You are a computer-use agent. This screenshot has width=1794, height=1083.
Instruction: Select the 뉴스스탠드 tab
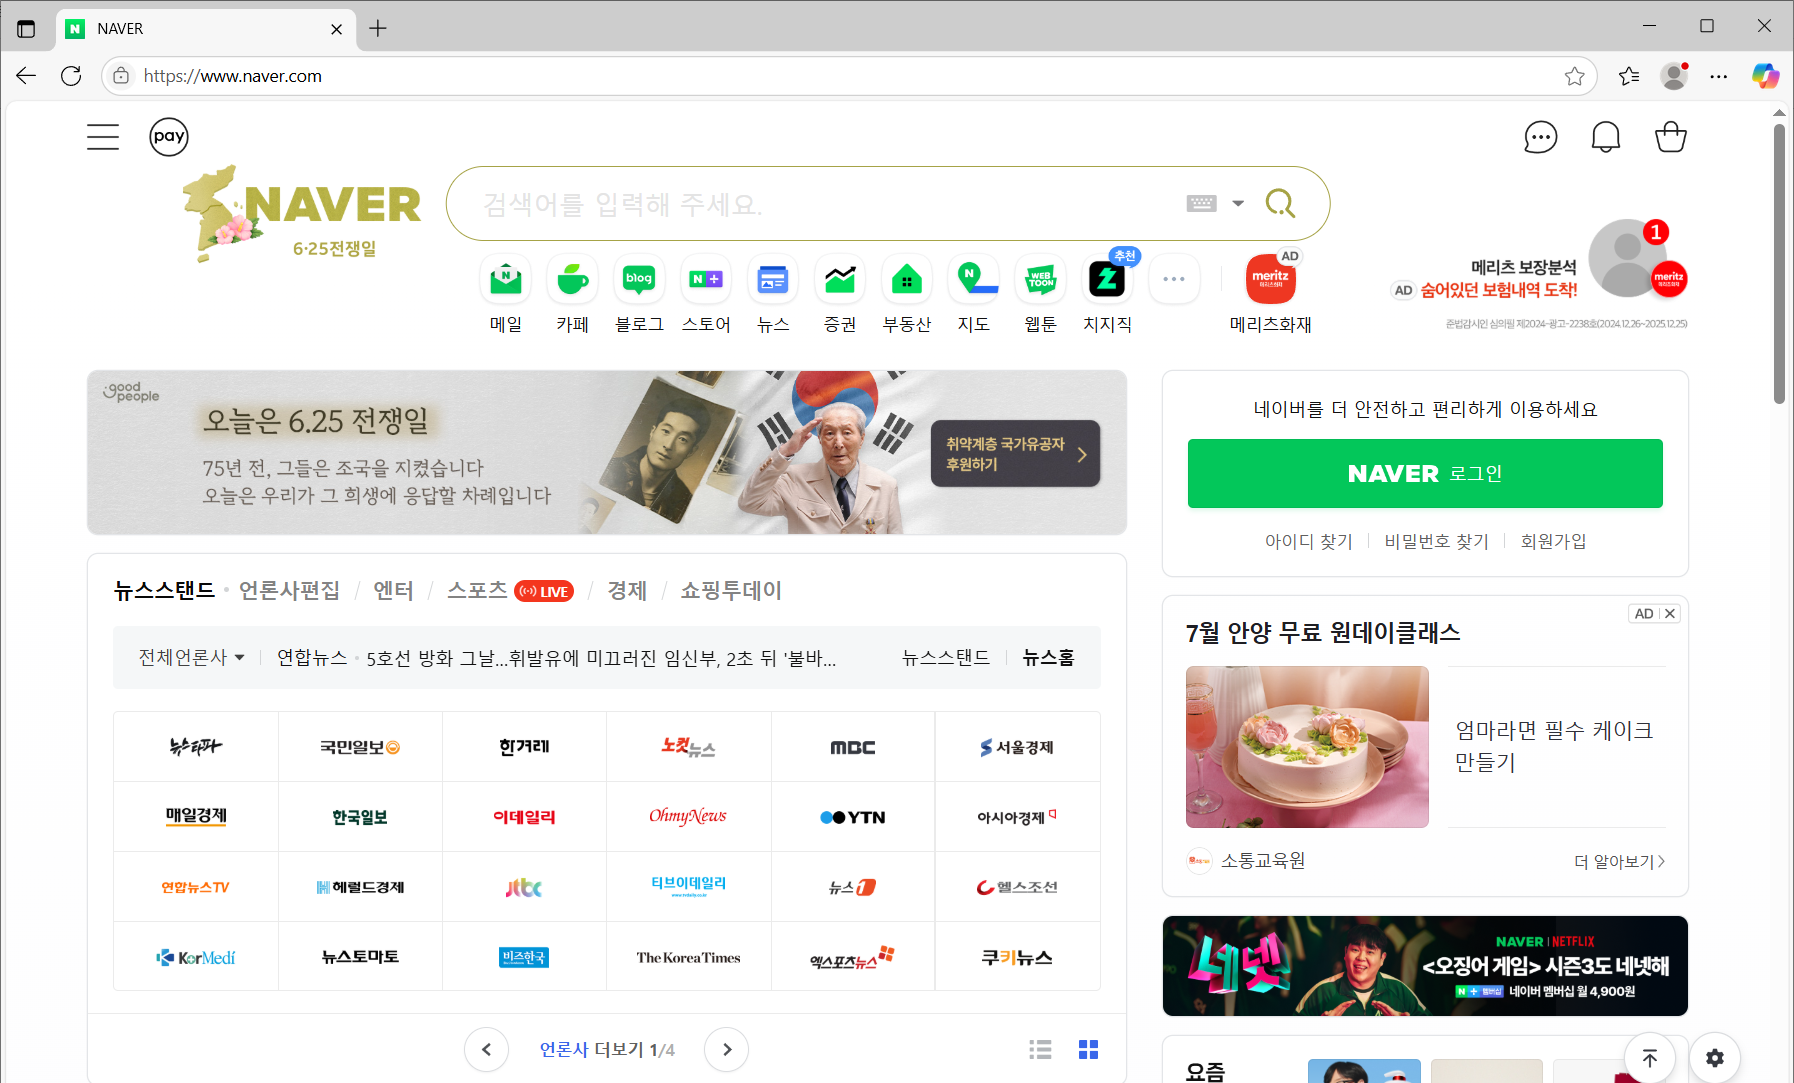pos(164,591)
